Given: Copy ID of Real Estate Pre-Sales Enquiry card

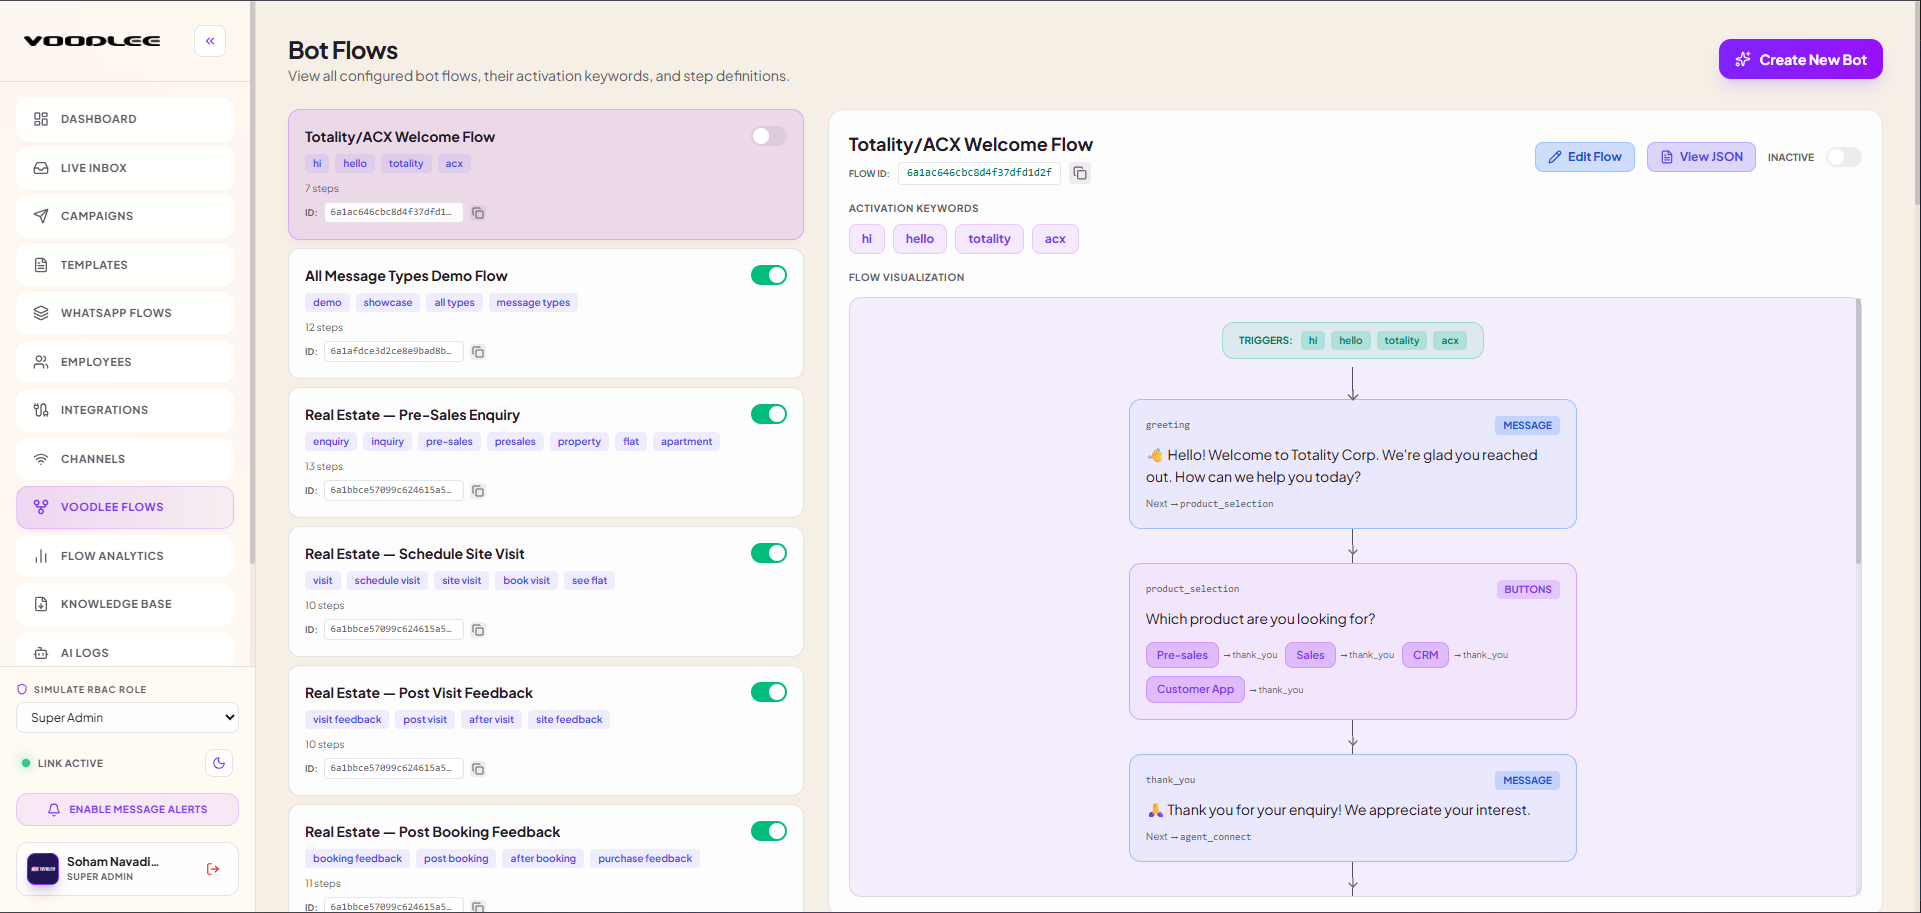Looking at the screenshot, I should [x=478, y=491].
